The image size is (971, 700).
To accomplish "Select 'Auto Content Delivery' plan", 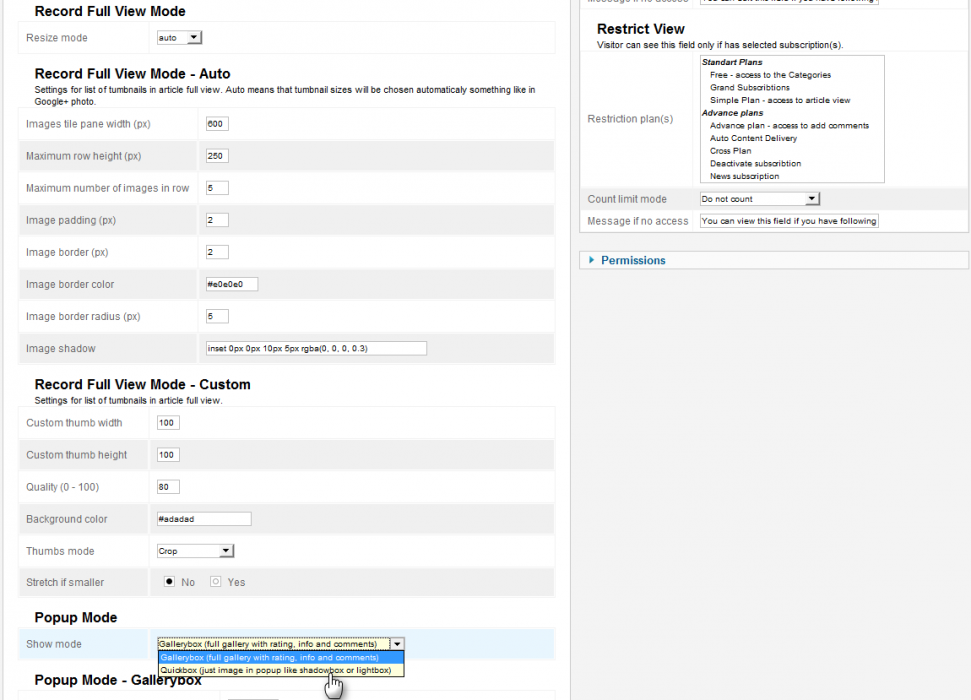I will pos(753,138).
